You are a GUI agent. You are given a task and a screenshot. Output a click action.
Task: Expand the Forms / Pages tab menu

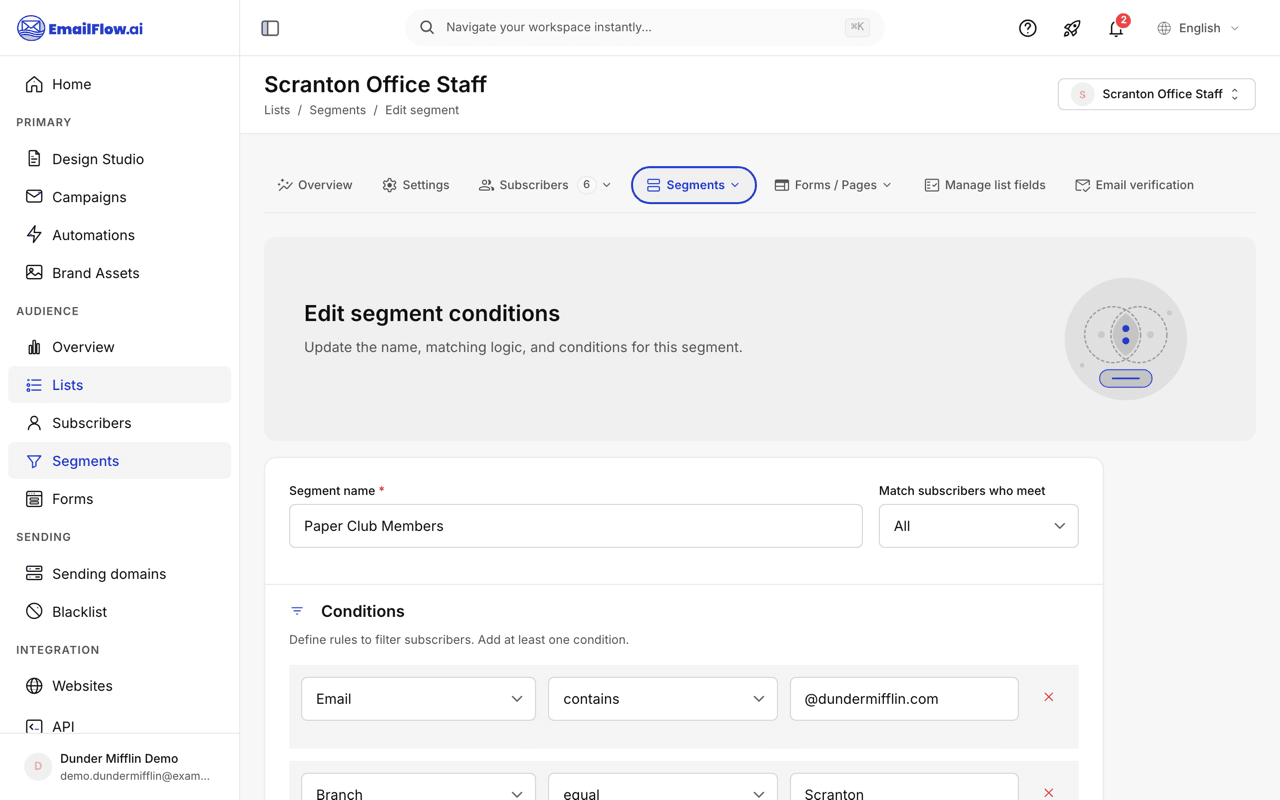pyautogui.click(x=833, y=185)
